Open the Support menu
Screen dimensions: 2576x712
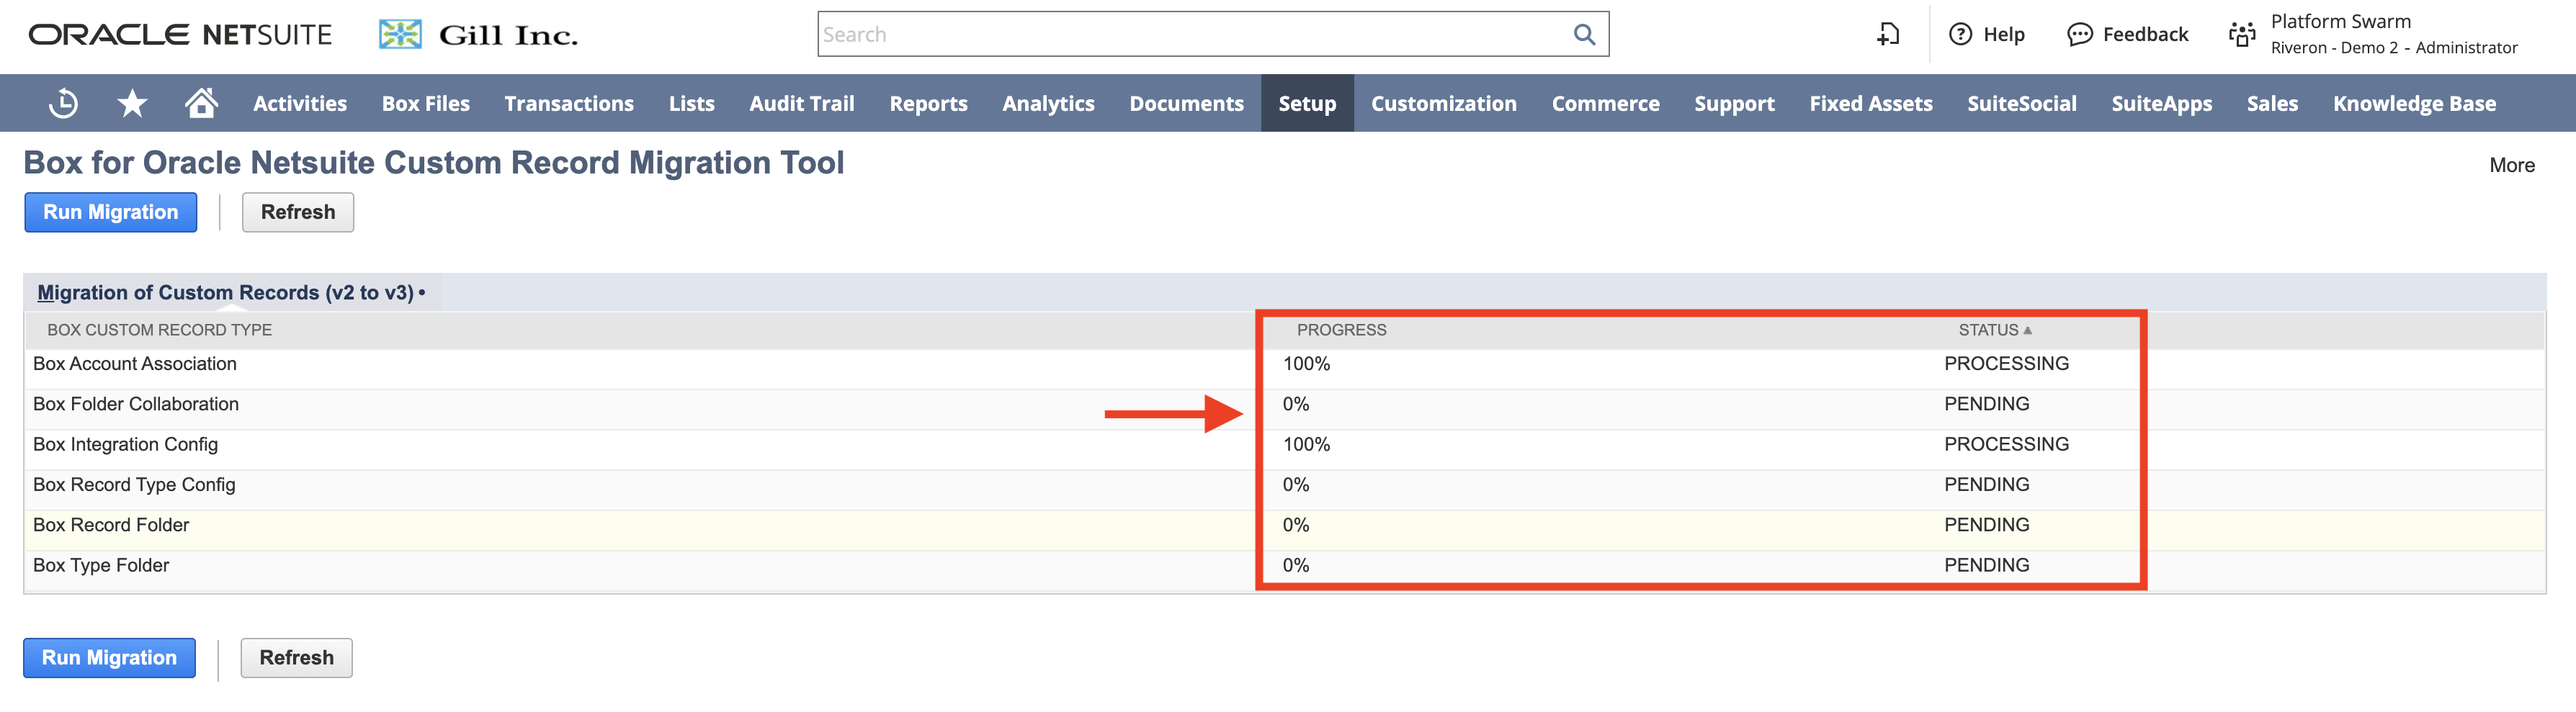tap(1734, 103)
